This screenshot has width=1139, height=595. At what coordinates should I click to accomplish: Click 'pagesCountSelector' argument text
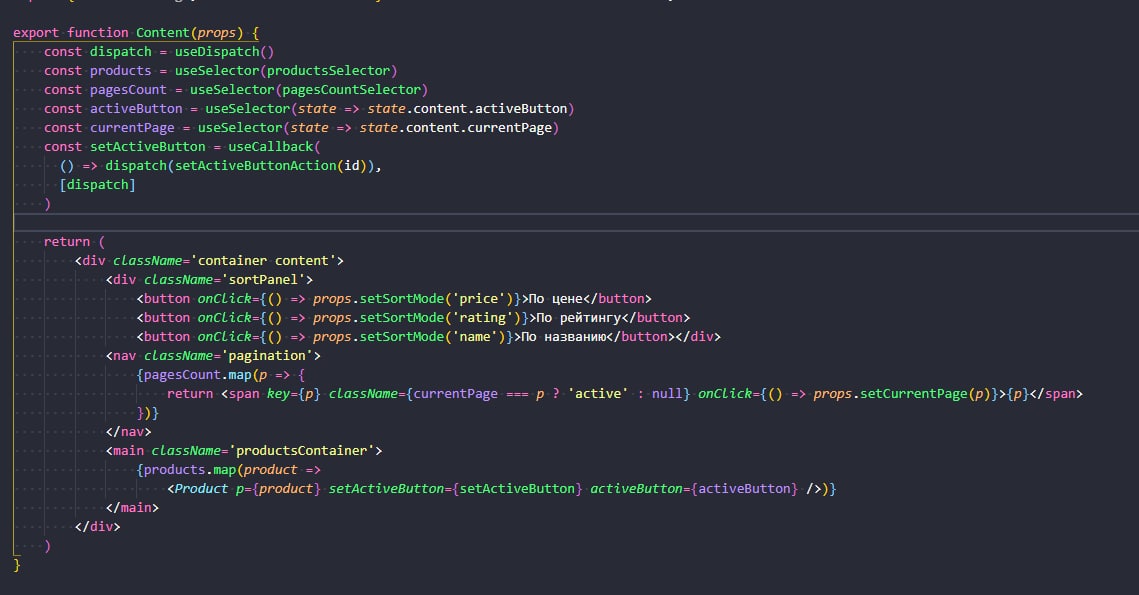pos(352,89)
